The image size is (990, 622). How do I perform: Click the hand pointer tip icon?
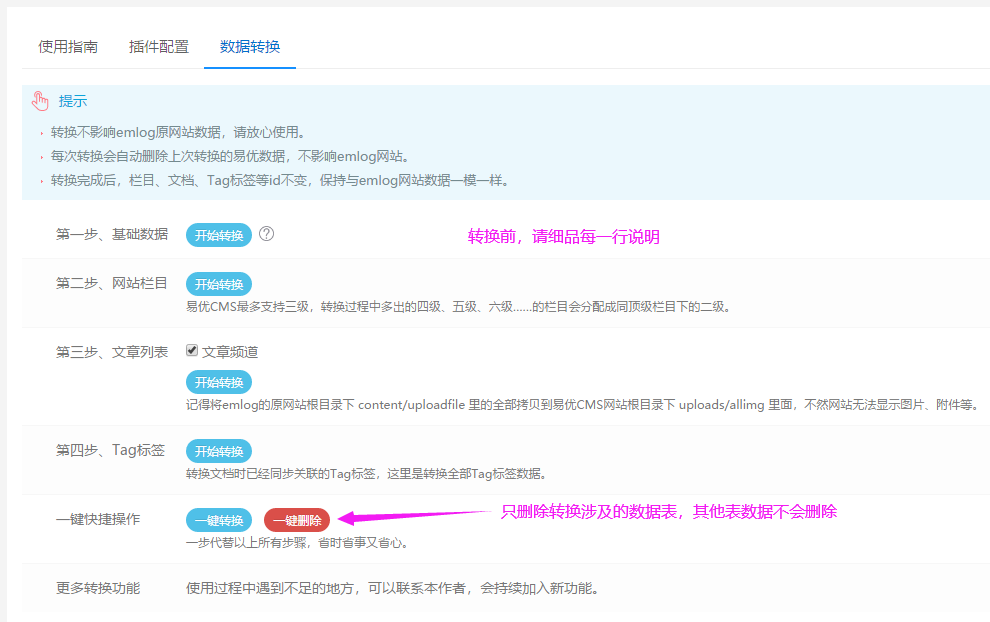point(40,101)
